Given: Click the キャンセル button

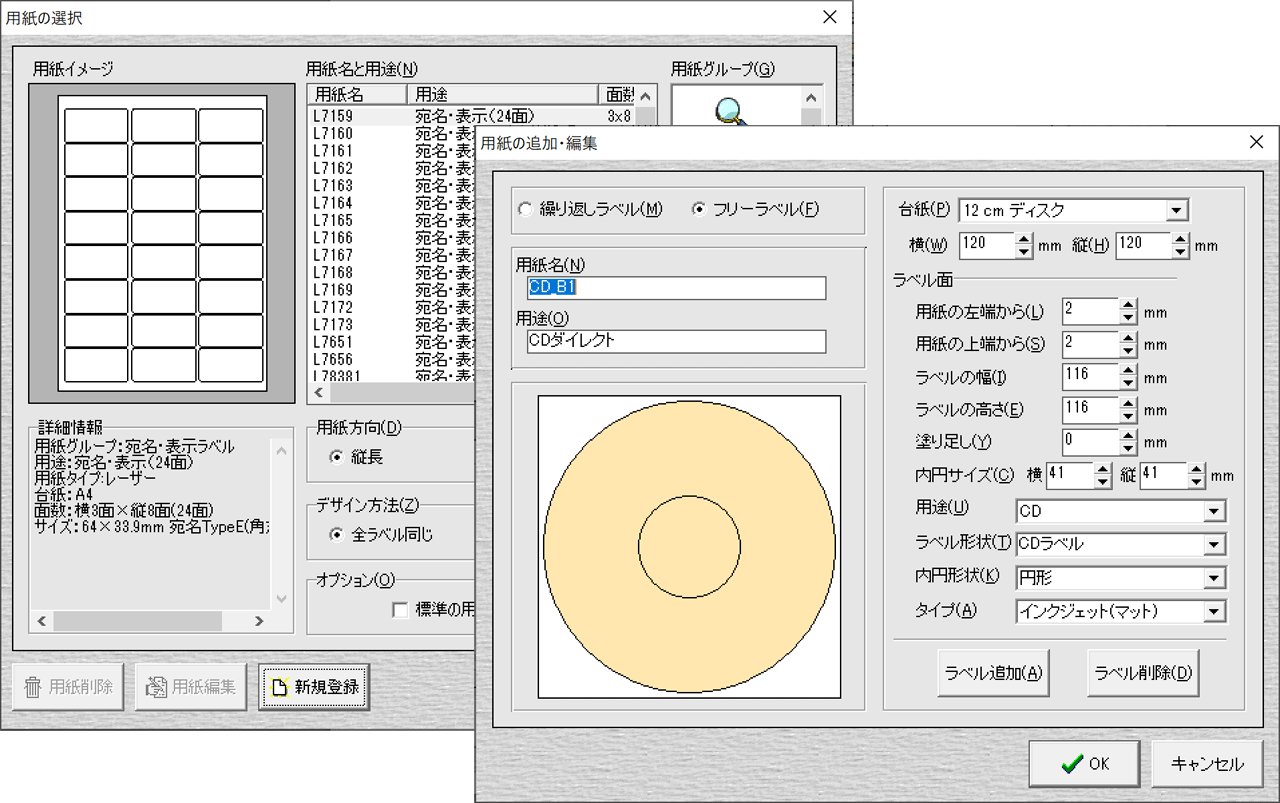Looking at the screenshot, I should (x=1207, y=763).
